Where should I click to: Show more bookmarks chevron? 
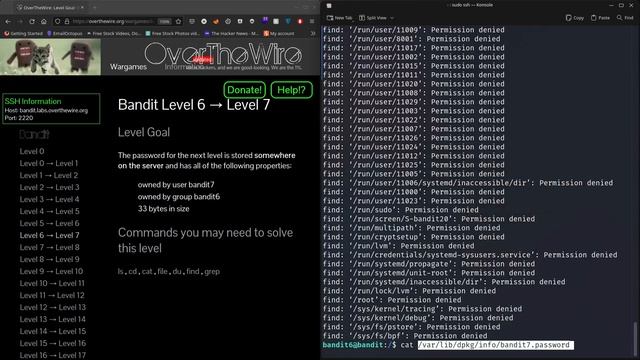click(x=313, y=33)
